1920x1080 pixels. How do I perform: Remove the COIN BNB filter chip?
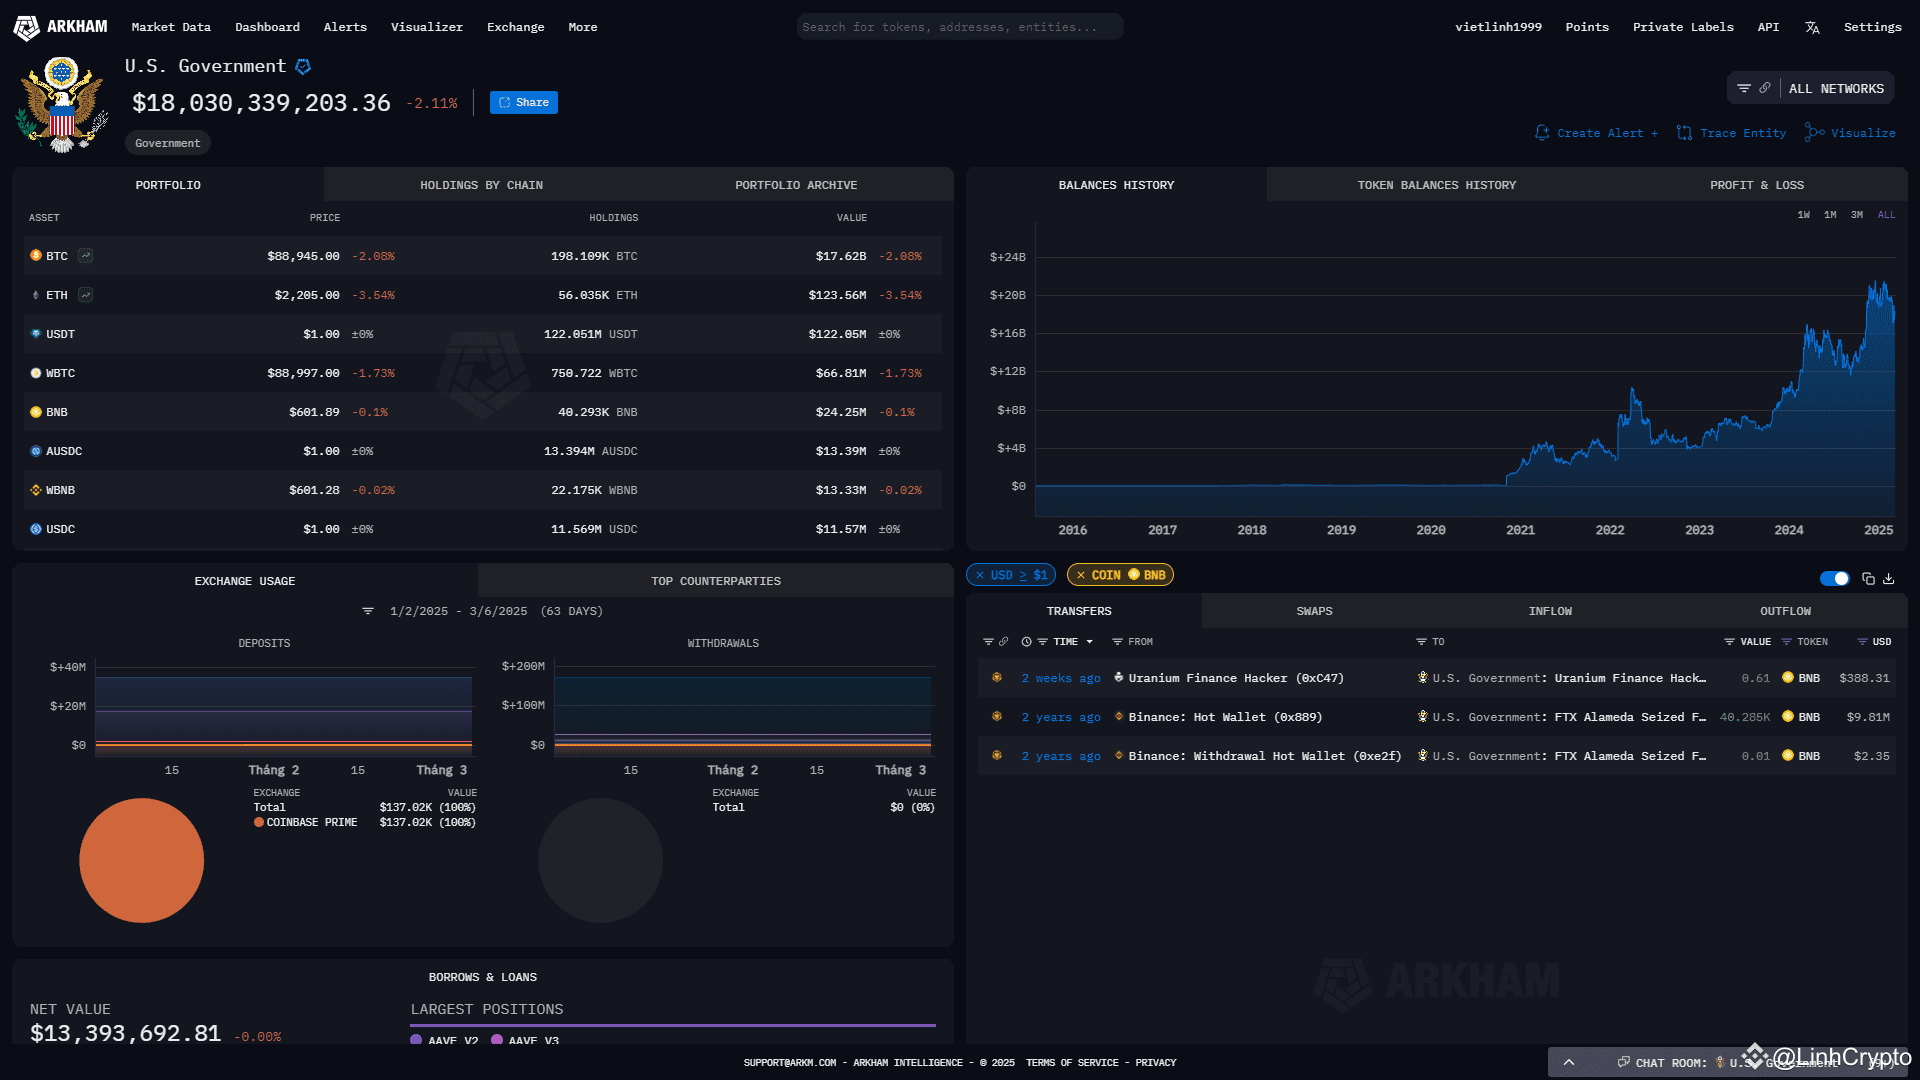[1081, 575]
